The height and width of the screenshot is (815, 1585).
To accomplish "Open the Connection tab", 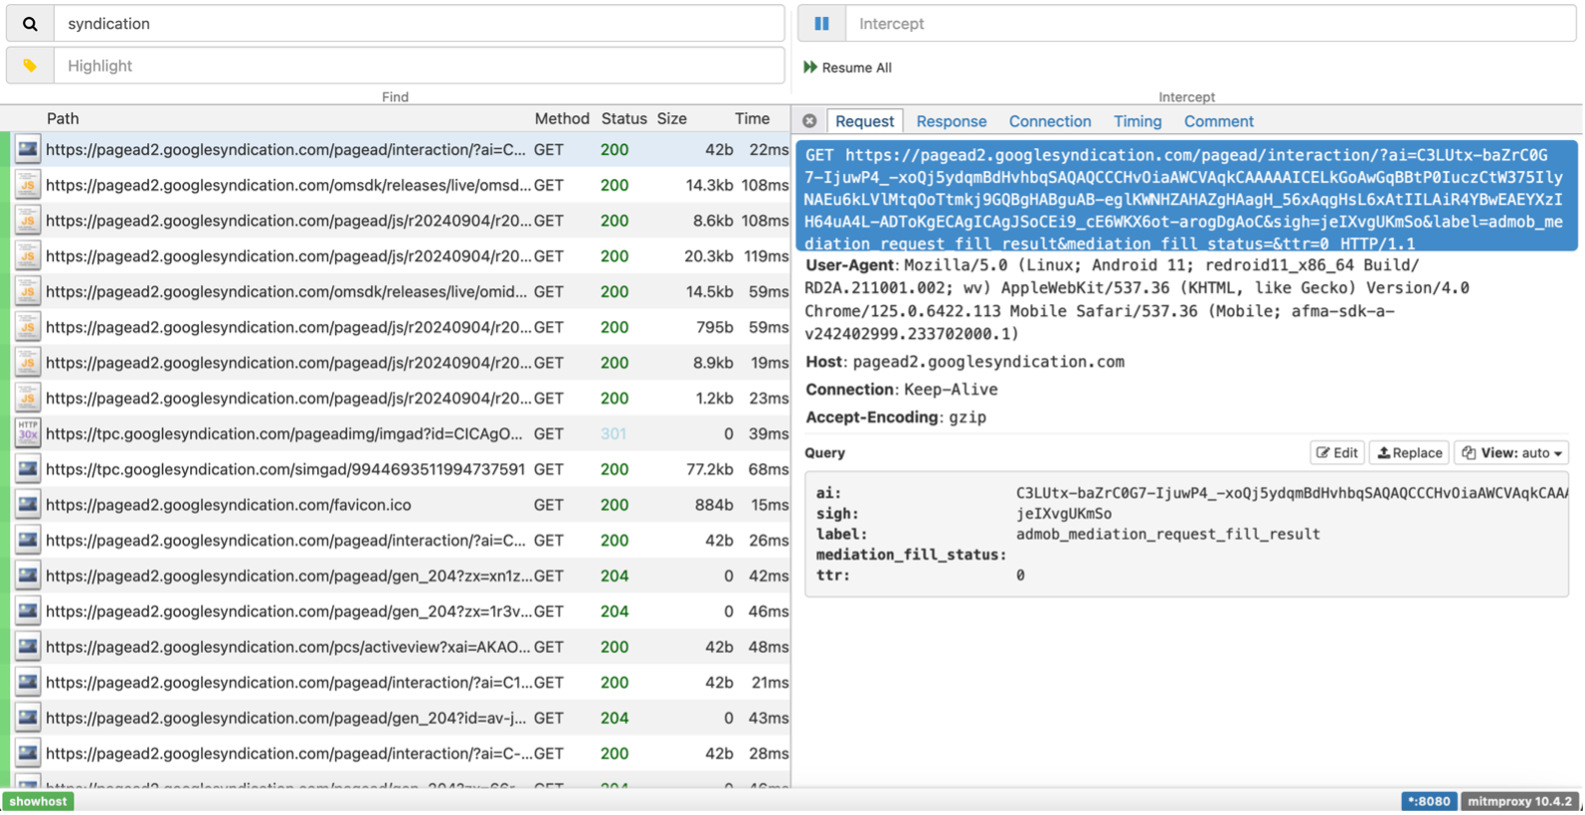I will [x=1049, y=121].
